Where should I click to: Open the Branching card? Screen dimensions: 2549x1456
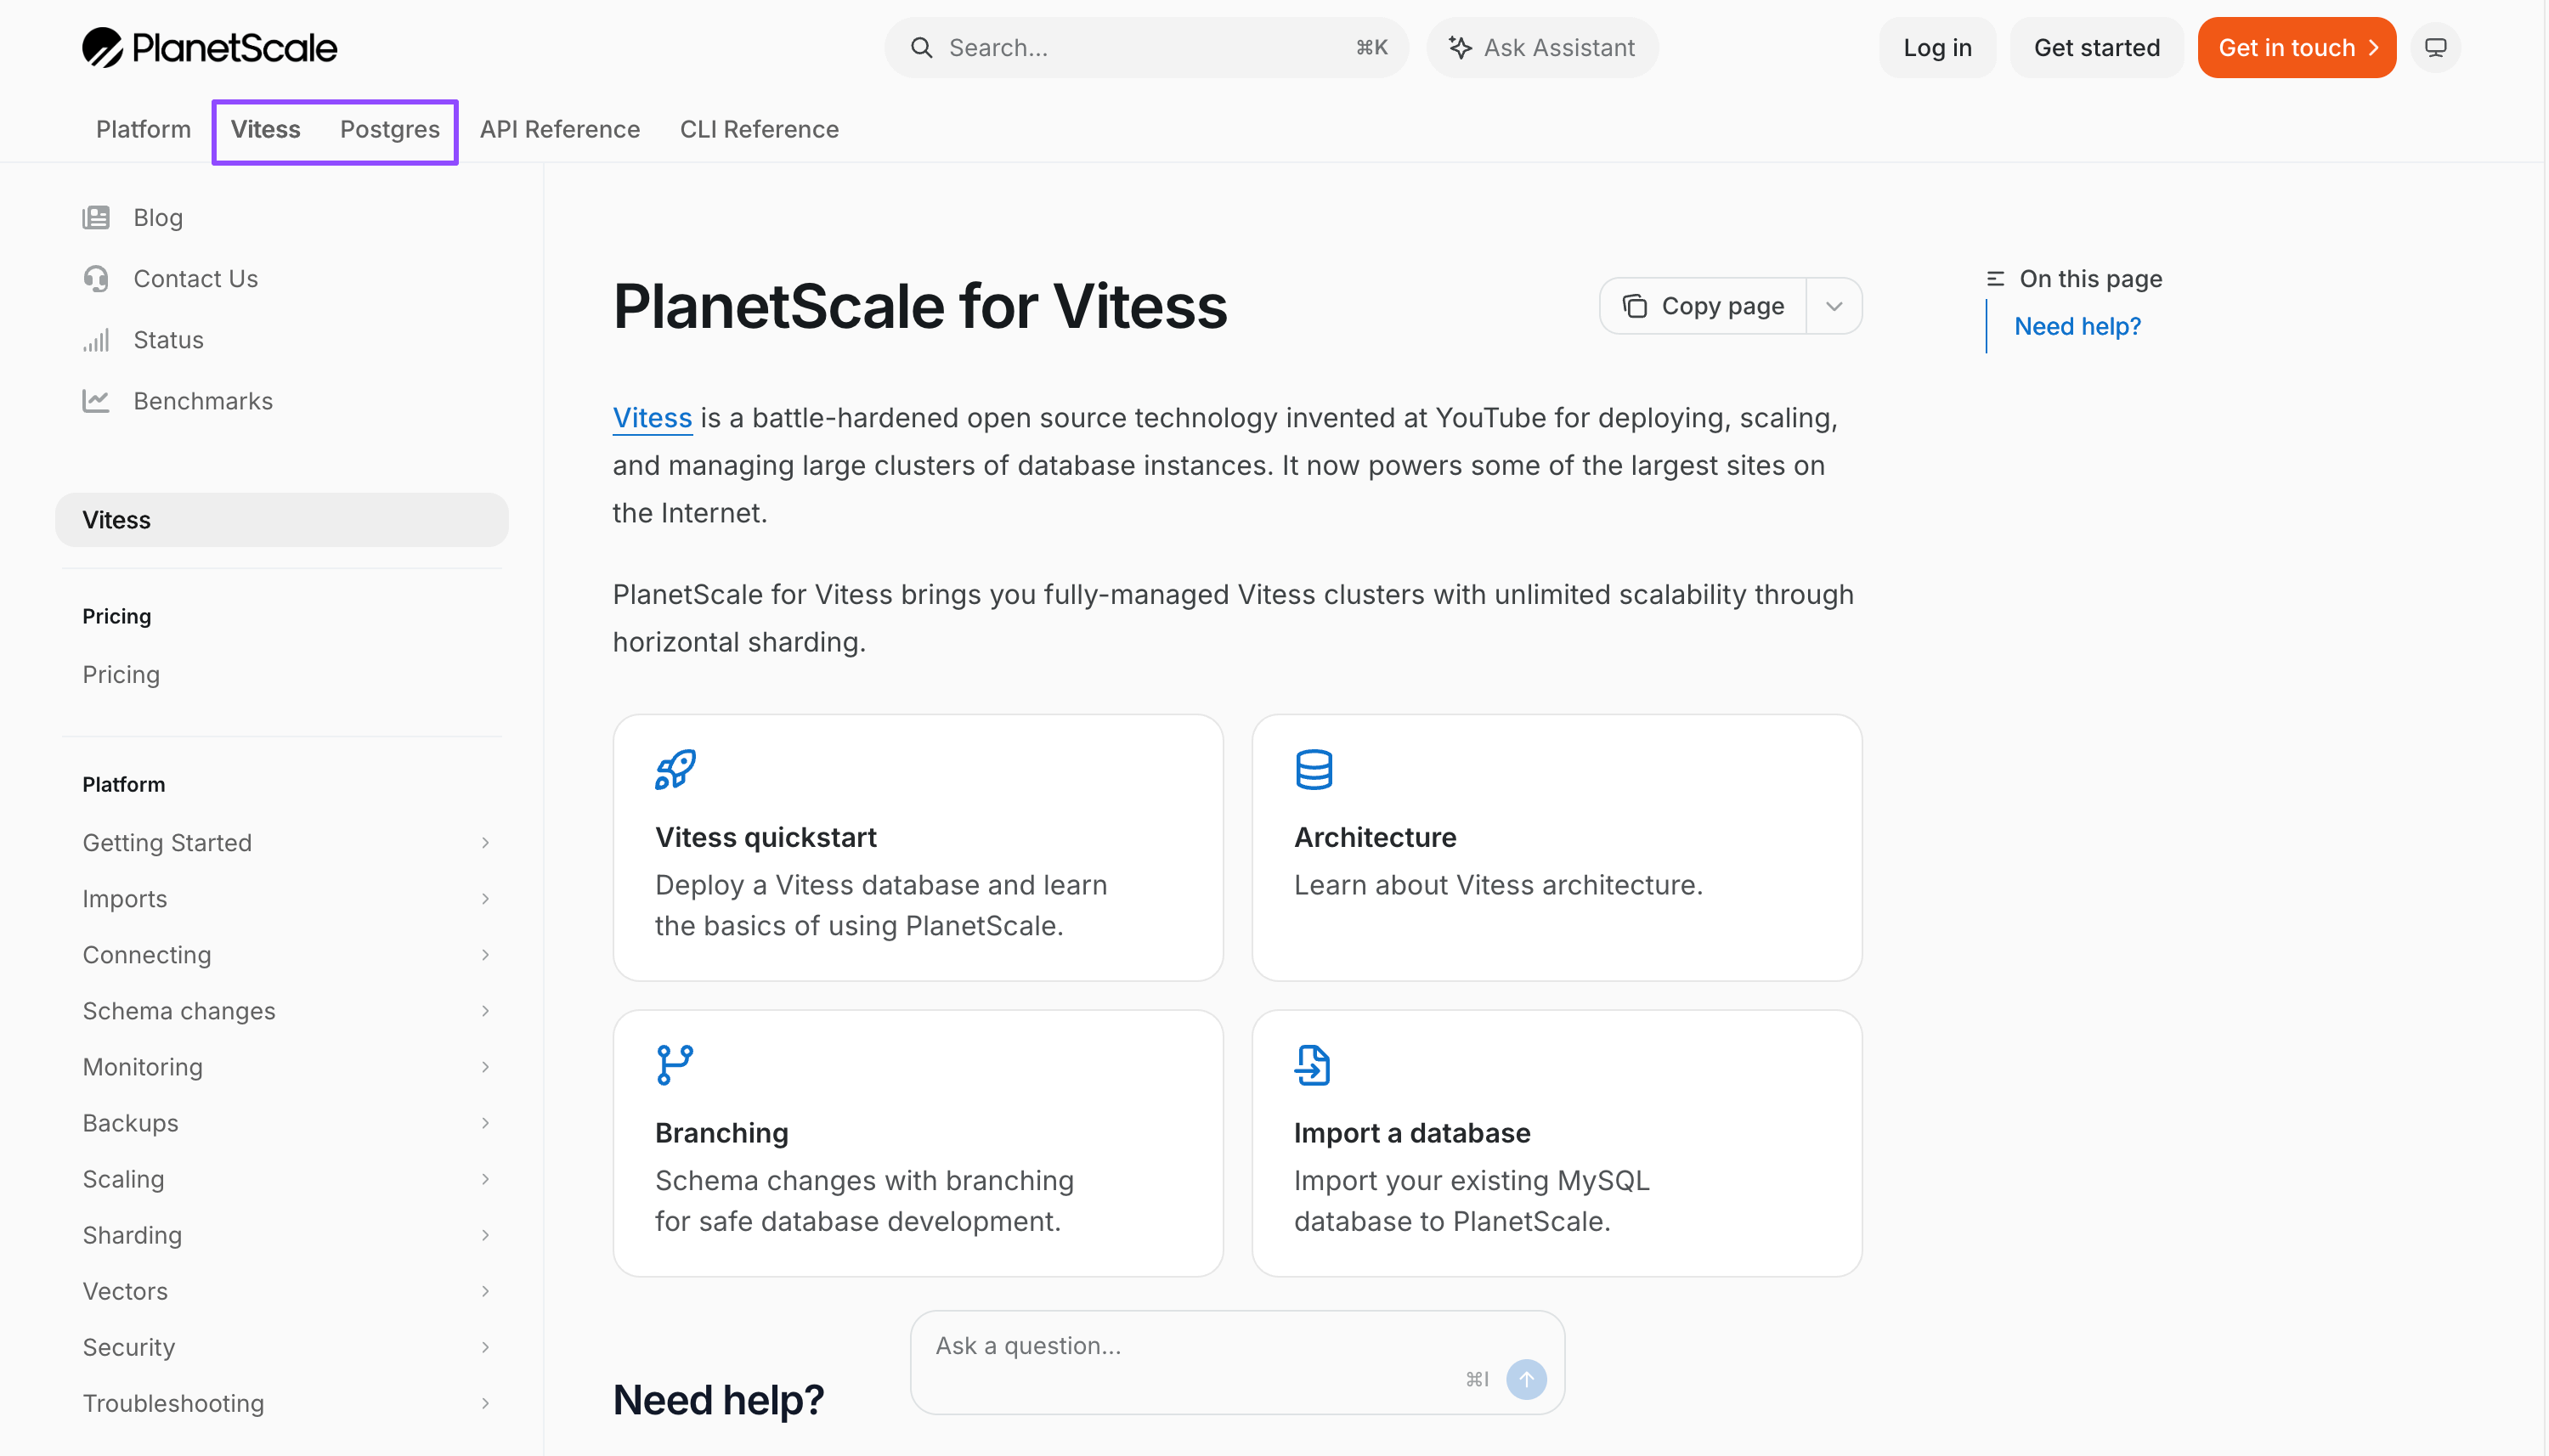pyautogui.click(x=918, y=1143)
